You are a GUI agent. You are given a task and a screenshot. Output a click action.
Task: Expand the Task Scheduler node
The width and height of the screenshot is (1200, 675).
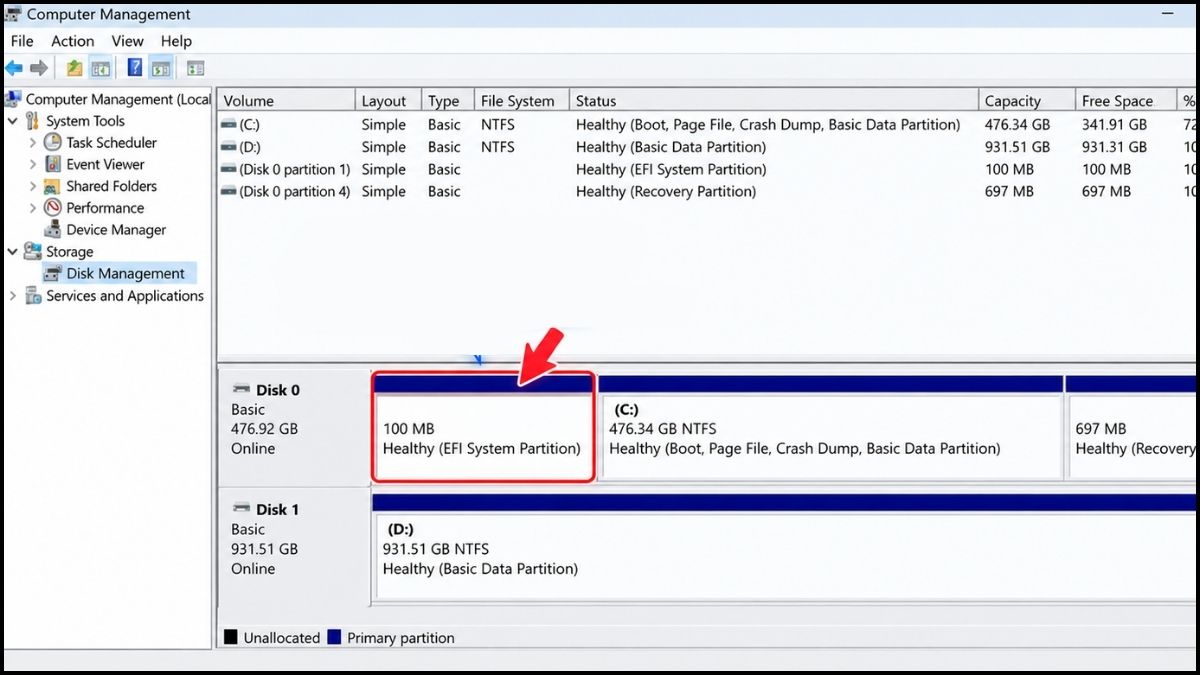coord(33,142)
